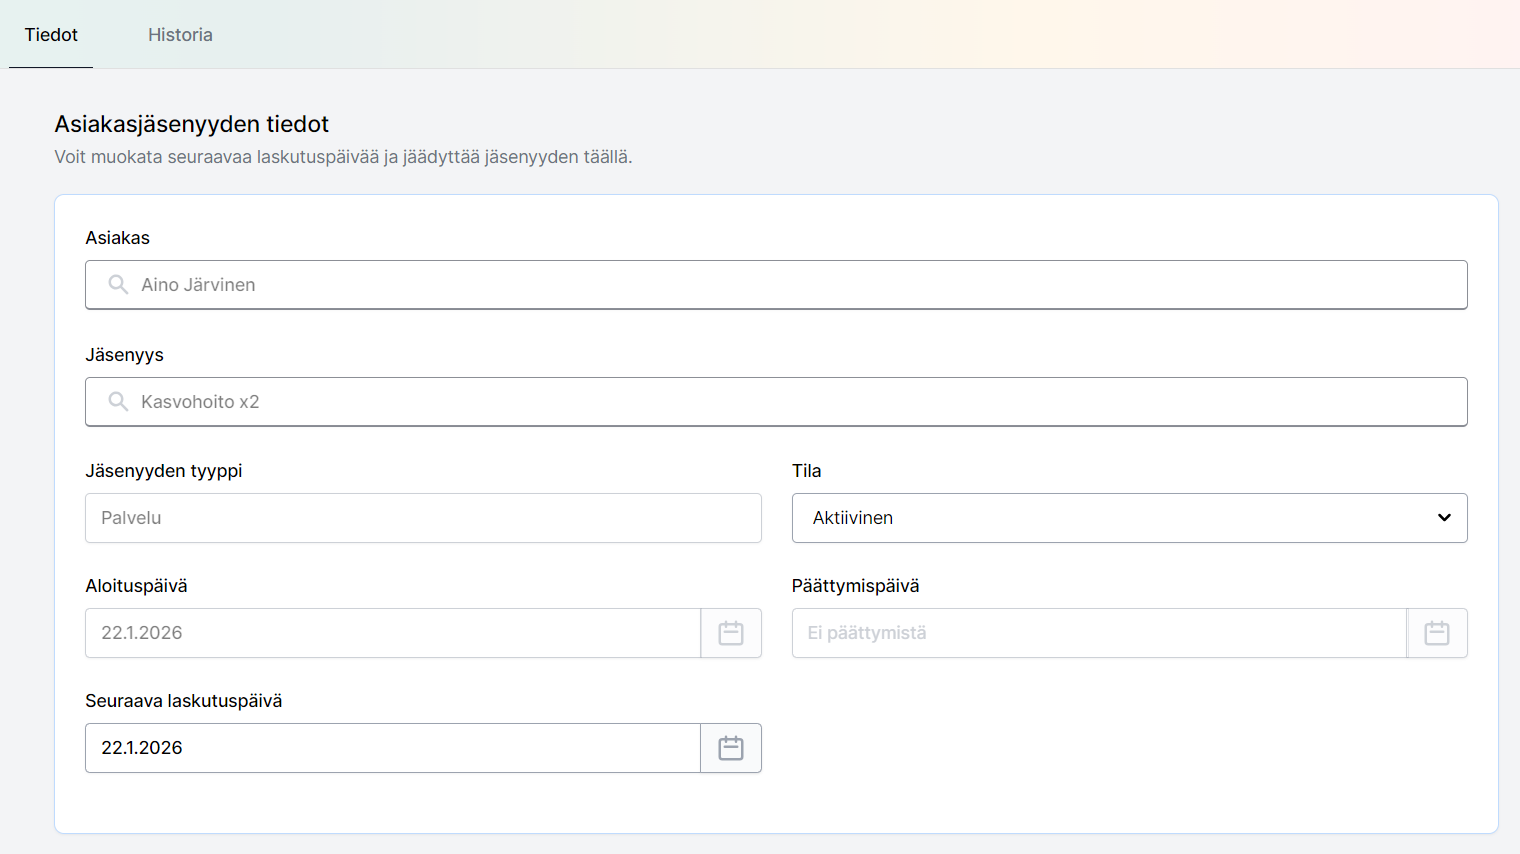Open the Aloituspäivä calendar picker

731,633
